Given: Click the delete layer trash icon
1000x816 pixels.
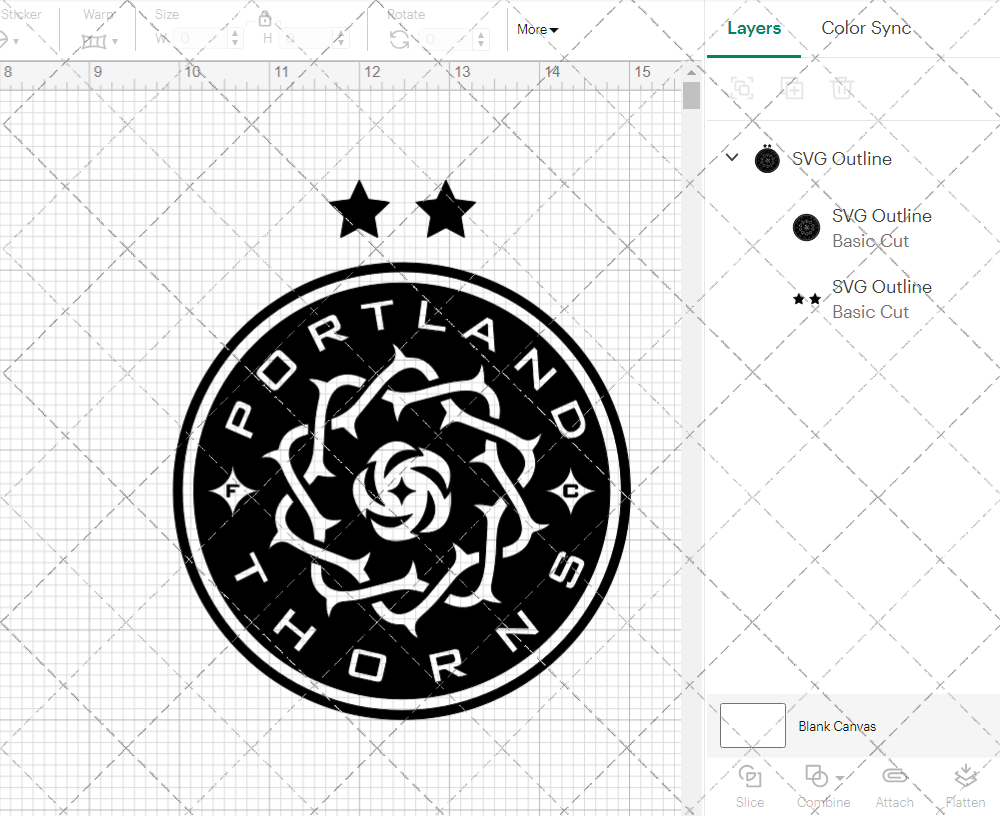Looking at the screenshot, I should (842, 88).
